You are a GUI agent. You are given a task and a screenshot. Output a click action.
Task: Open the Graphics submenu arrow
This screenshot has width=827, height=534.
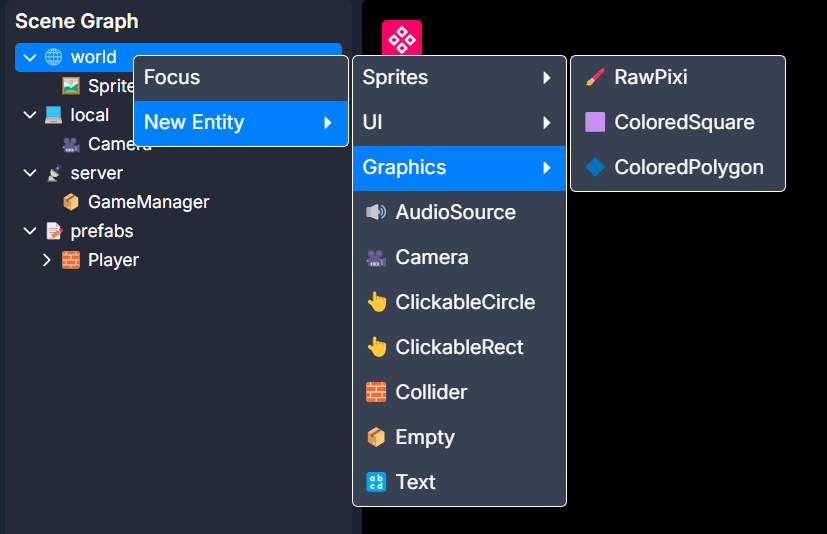tap(547, 168)
